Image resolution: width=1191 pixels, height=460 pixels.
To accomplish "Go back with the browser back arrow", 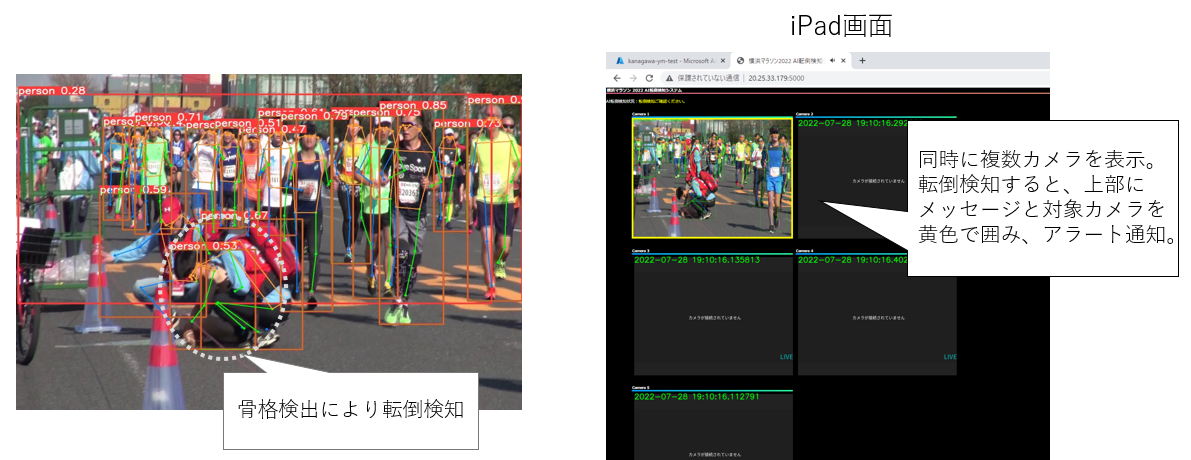I will click(x=617, y=78).
